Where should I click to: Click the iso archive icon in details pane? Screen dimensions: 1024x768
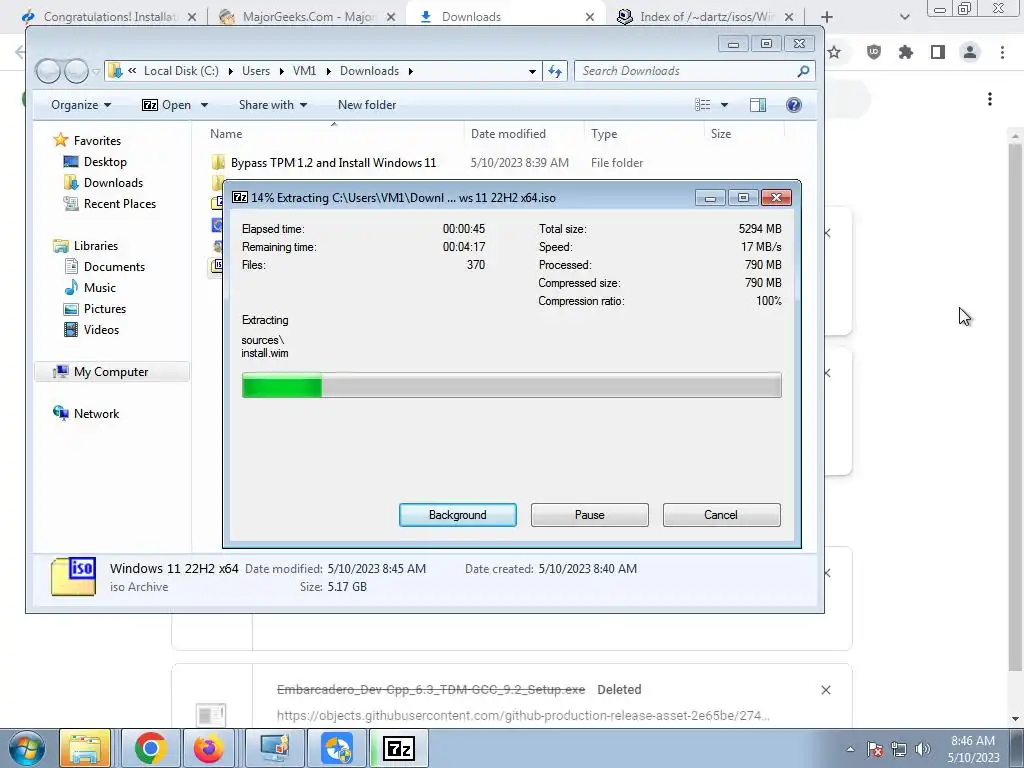pyautogui.click(x=73, y=576)
